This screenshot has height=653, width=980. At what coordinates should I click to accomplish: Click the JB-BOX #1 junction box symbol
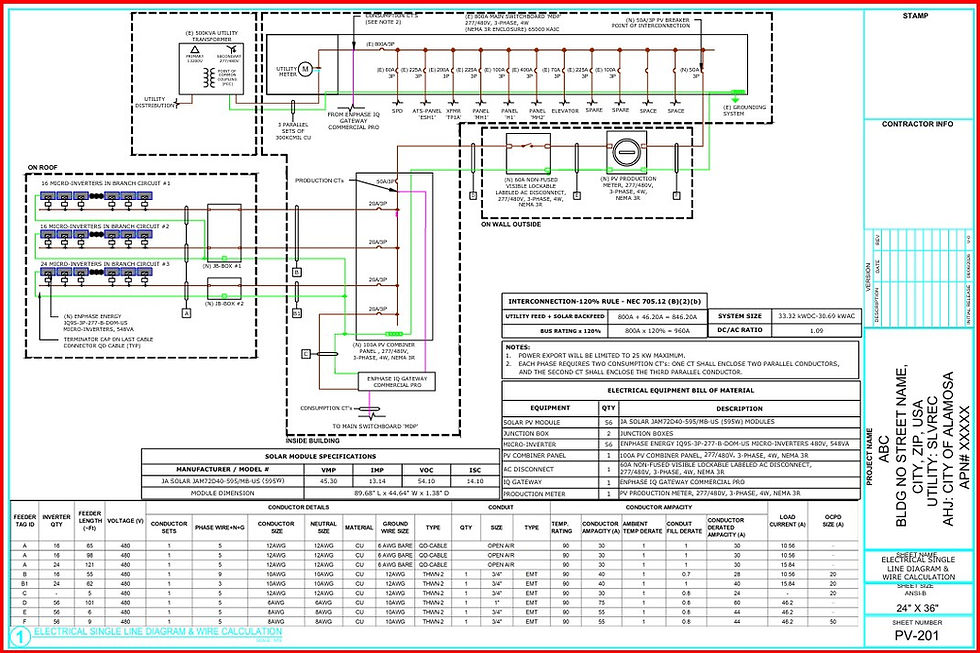tap(224, 232)
